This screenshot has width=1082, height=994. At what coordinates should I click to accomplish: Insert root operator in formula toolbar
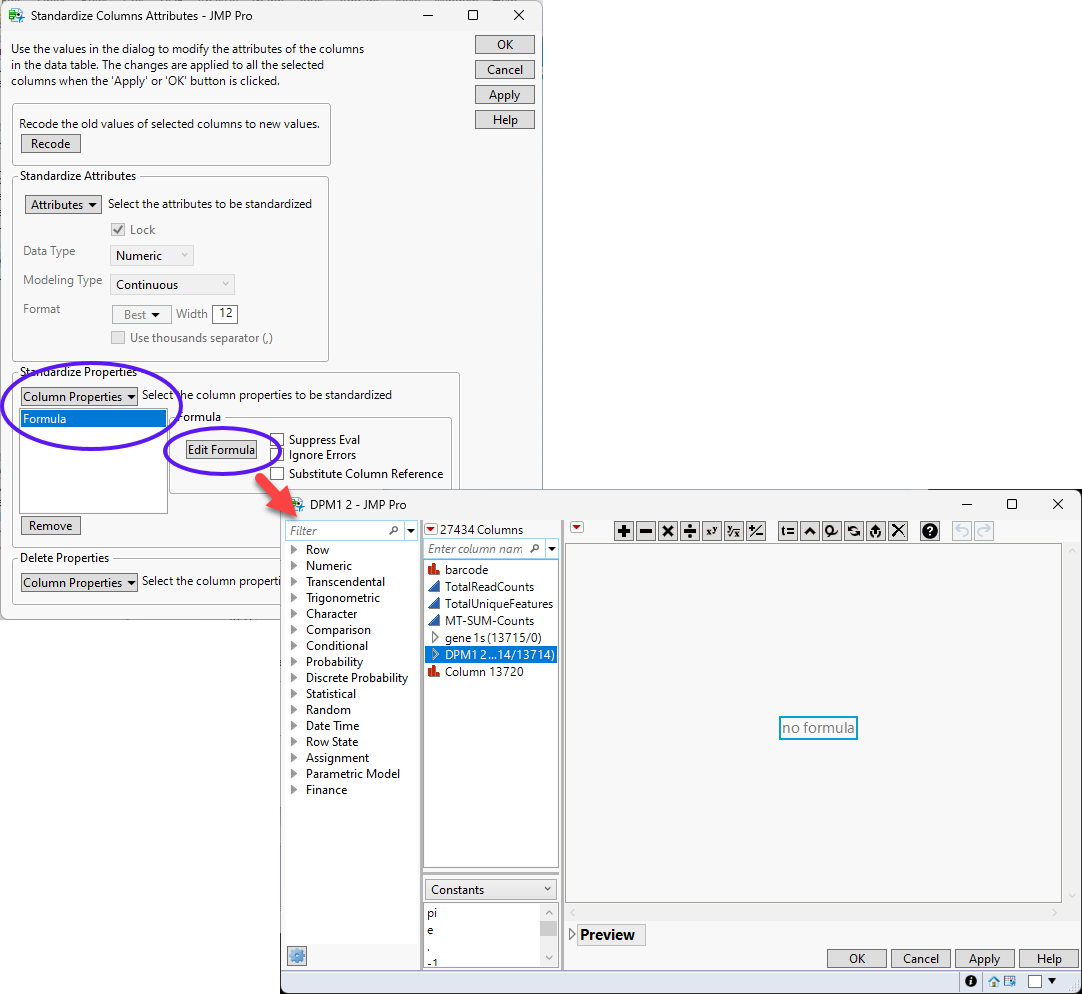coord(734,531)
